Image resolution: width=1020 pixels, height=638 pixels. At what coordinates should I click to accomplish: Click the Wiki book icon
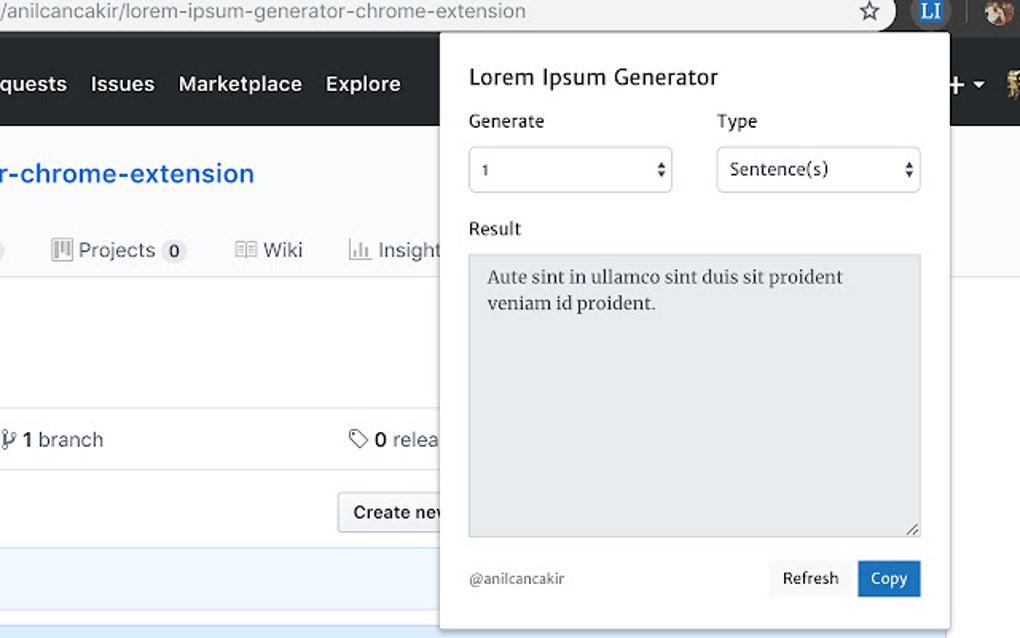coord(243,250)
